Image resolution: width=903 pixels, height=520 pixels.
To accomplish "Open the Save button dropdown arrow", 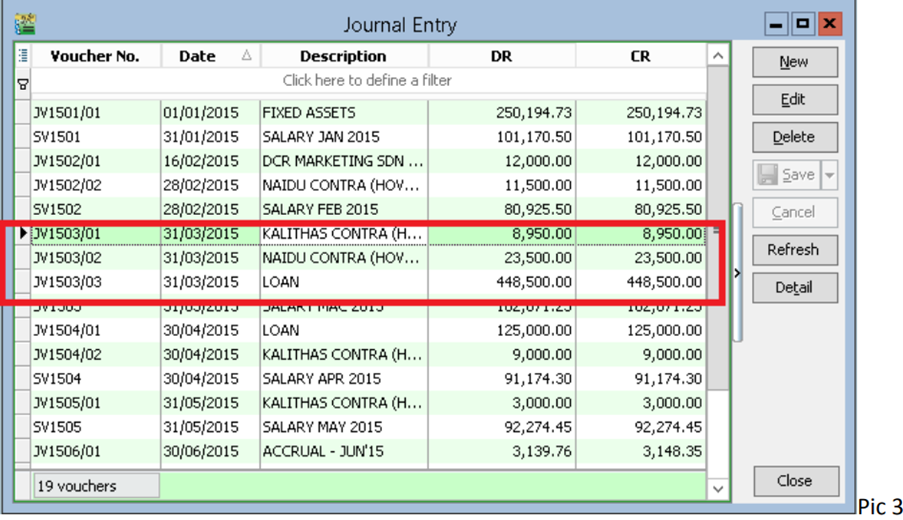I will click(x=829, y=175).
